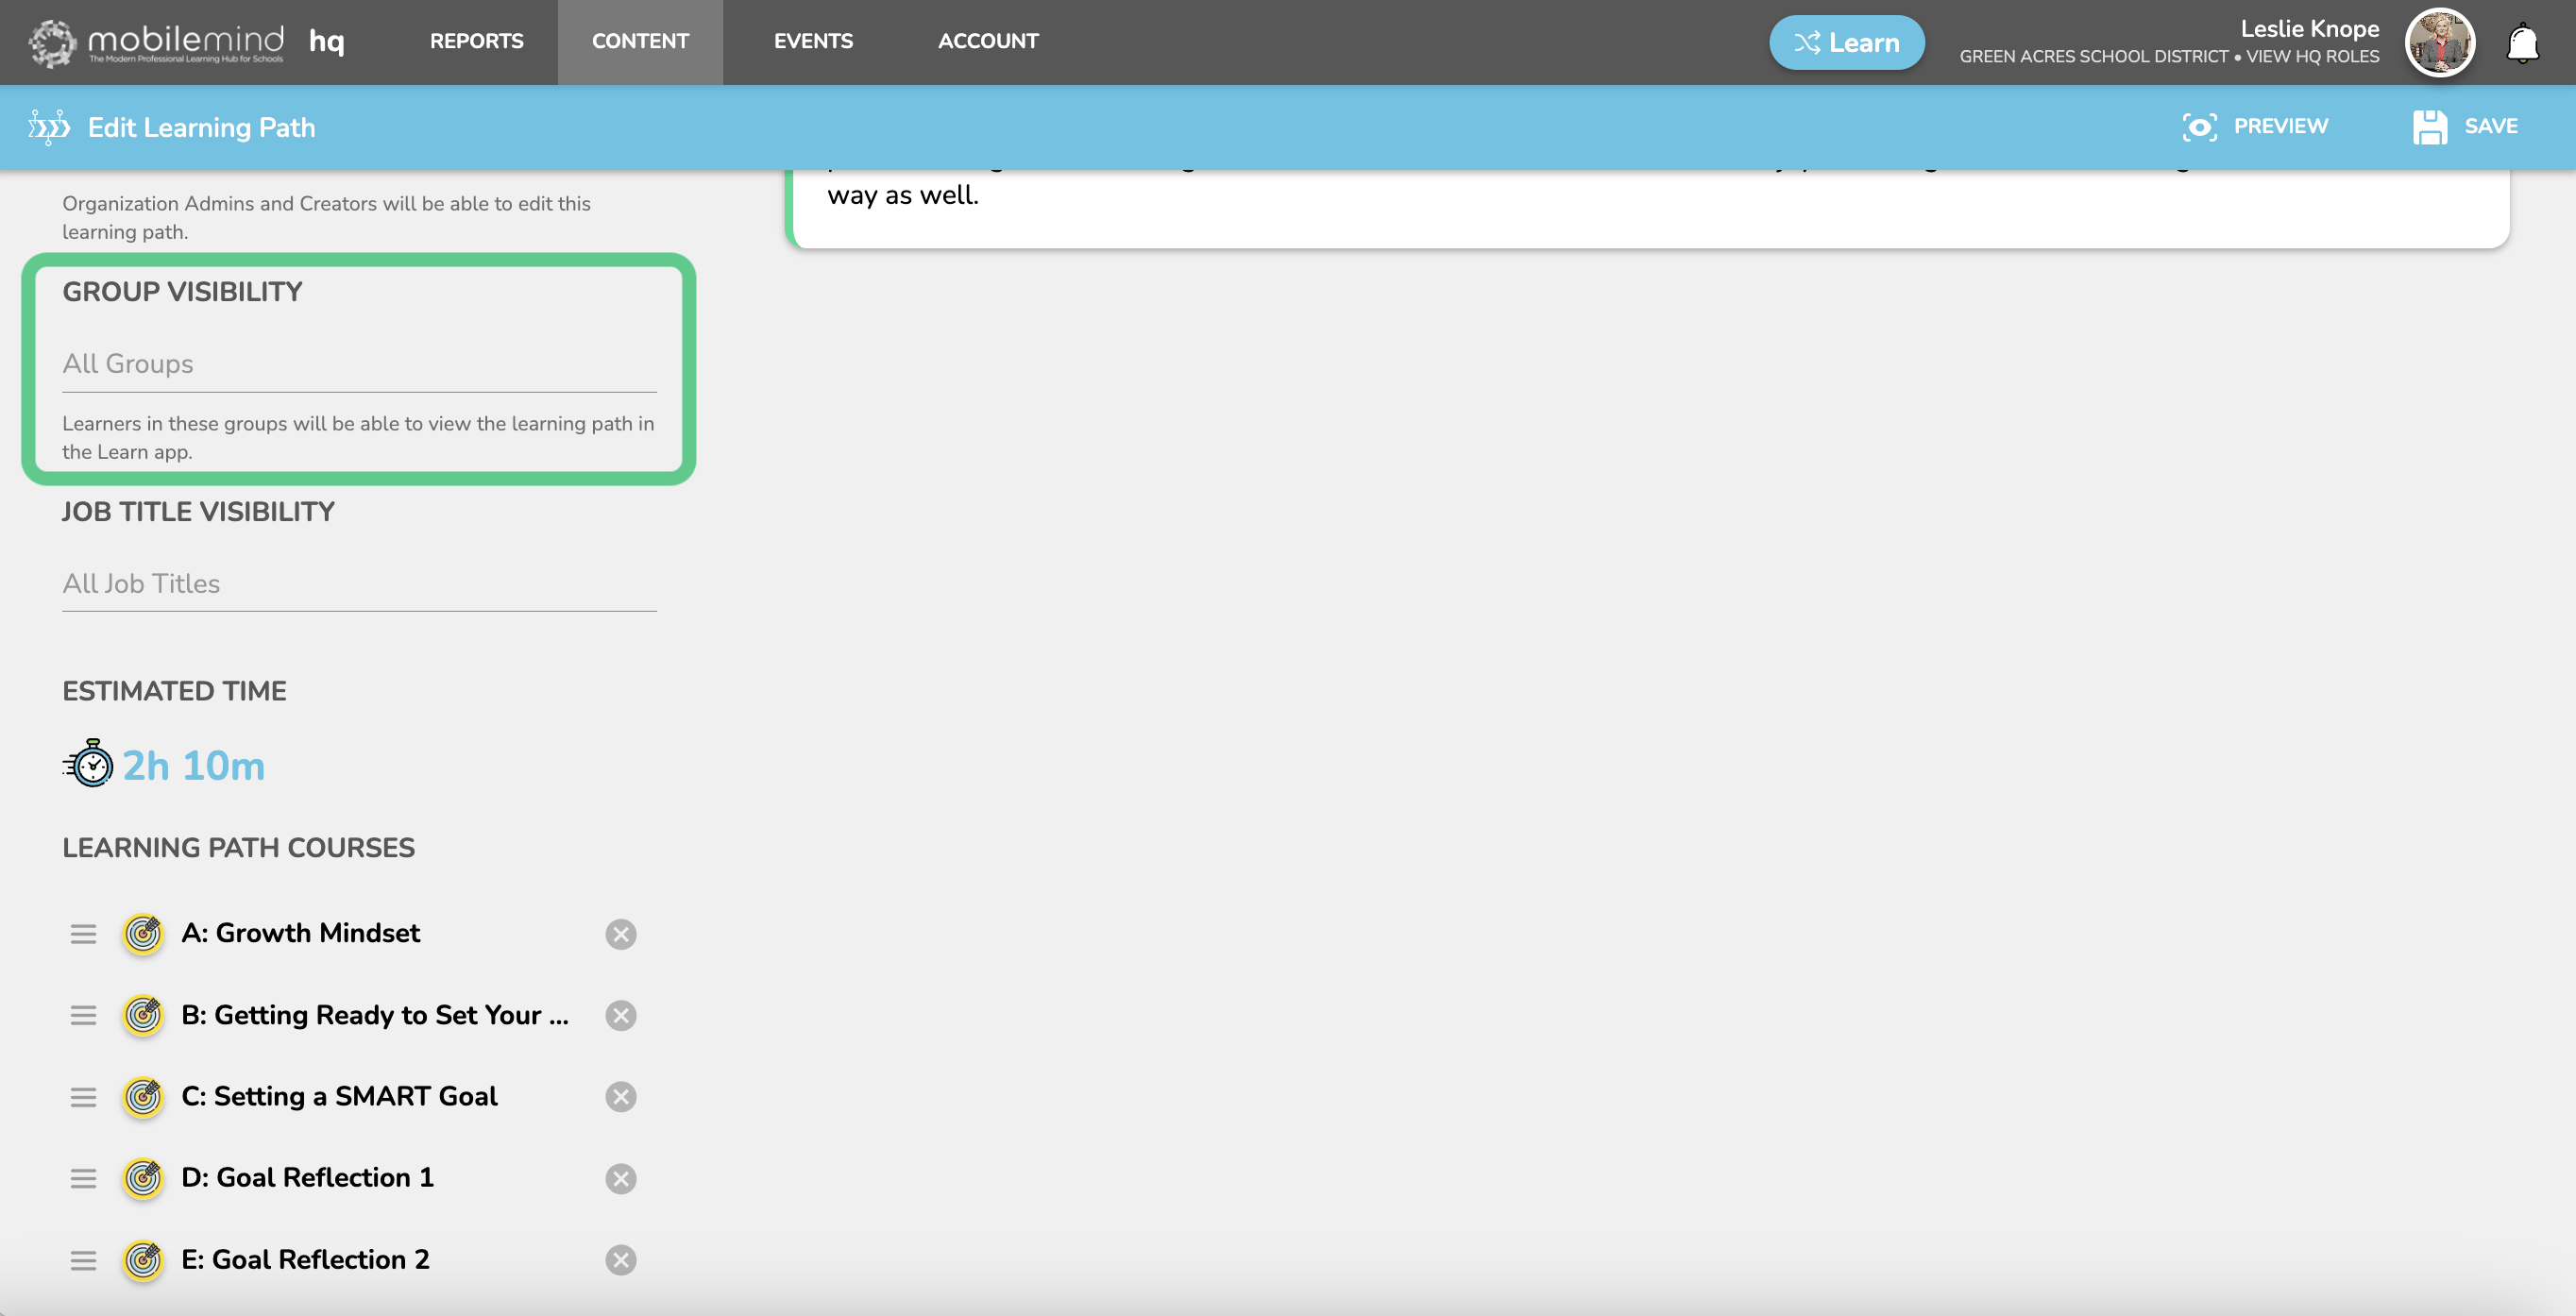The height and width of the screenshot is (1316, 2576).
Task: Click the target icon for A: Growth Mindset
Action: (143, 934)
